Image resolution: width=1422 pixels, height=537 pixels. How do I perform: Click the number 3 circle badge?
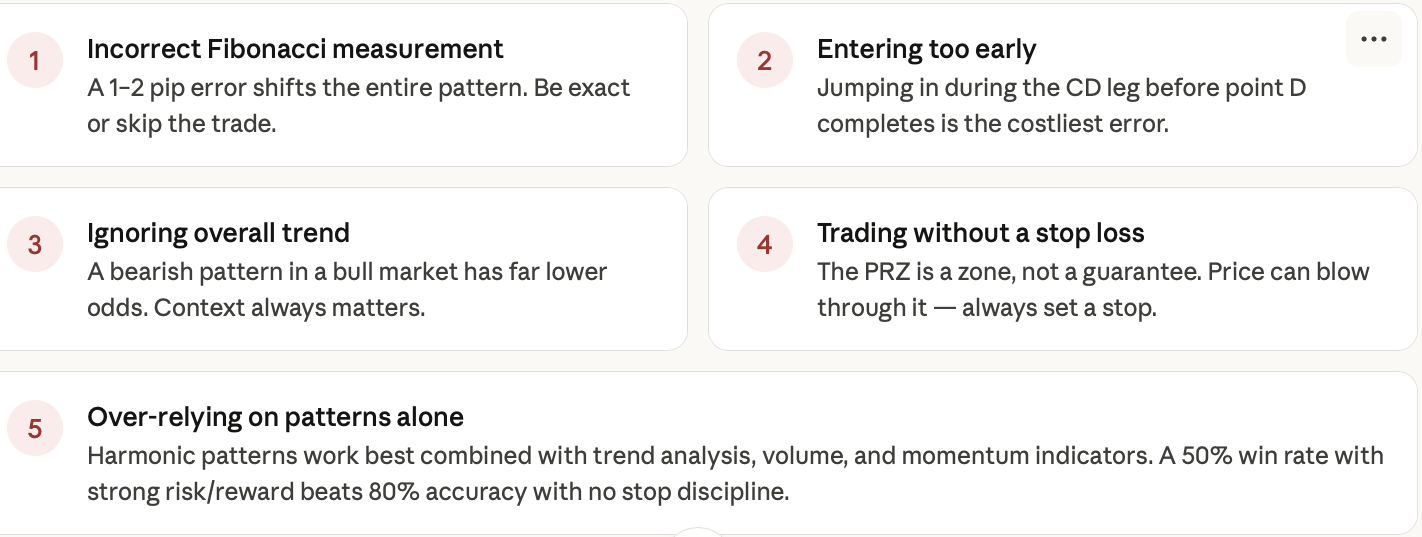click(x=35, y=245)
